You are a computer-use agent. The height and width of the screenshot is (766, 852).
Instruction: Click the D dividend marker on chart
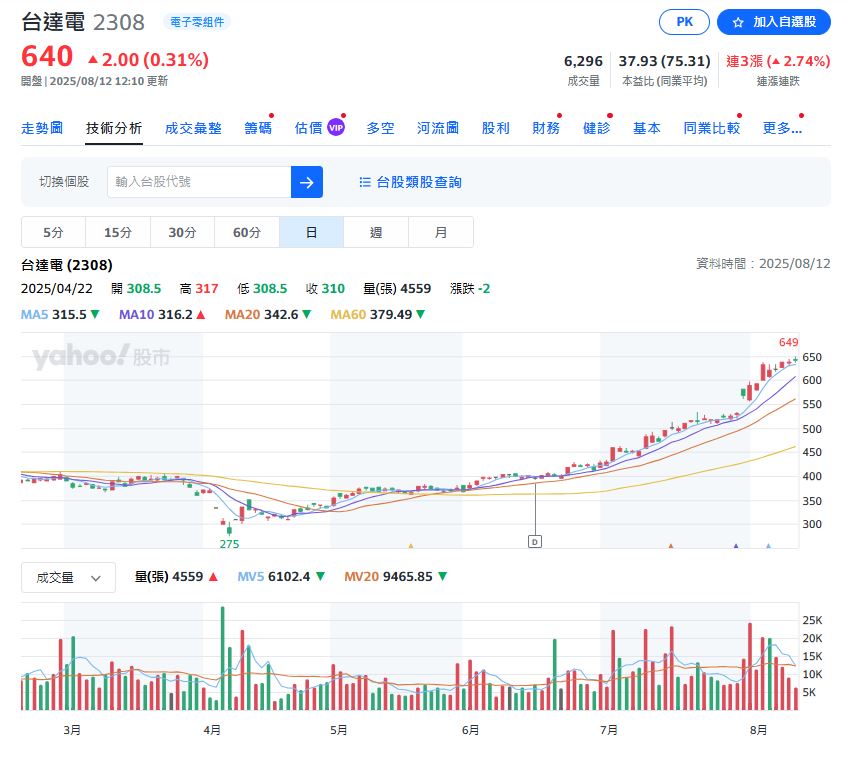tap(535, 542)
